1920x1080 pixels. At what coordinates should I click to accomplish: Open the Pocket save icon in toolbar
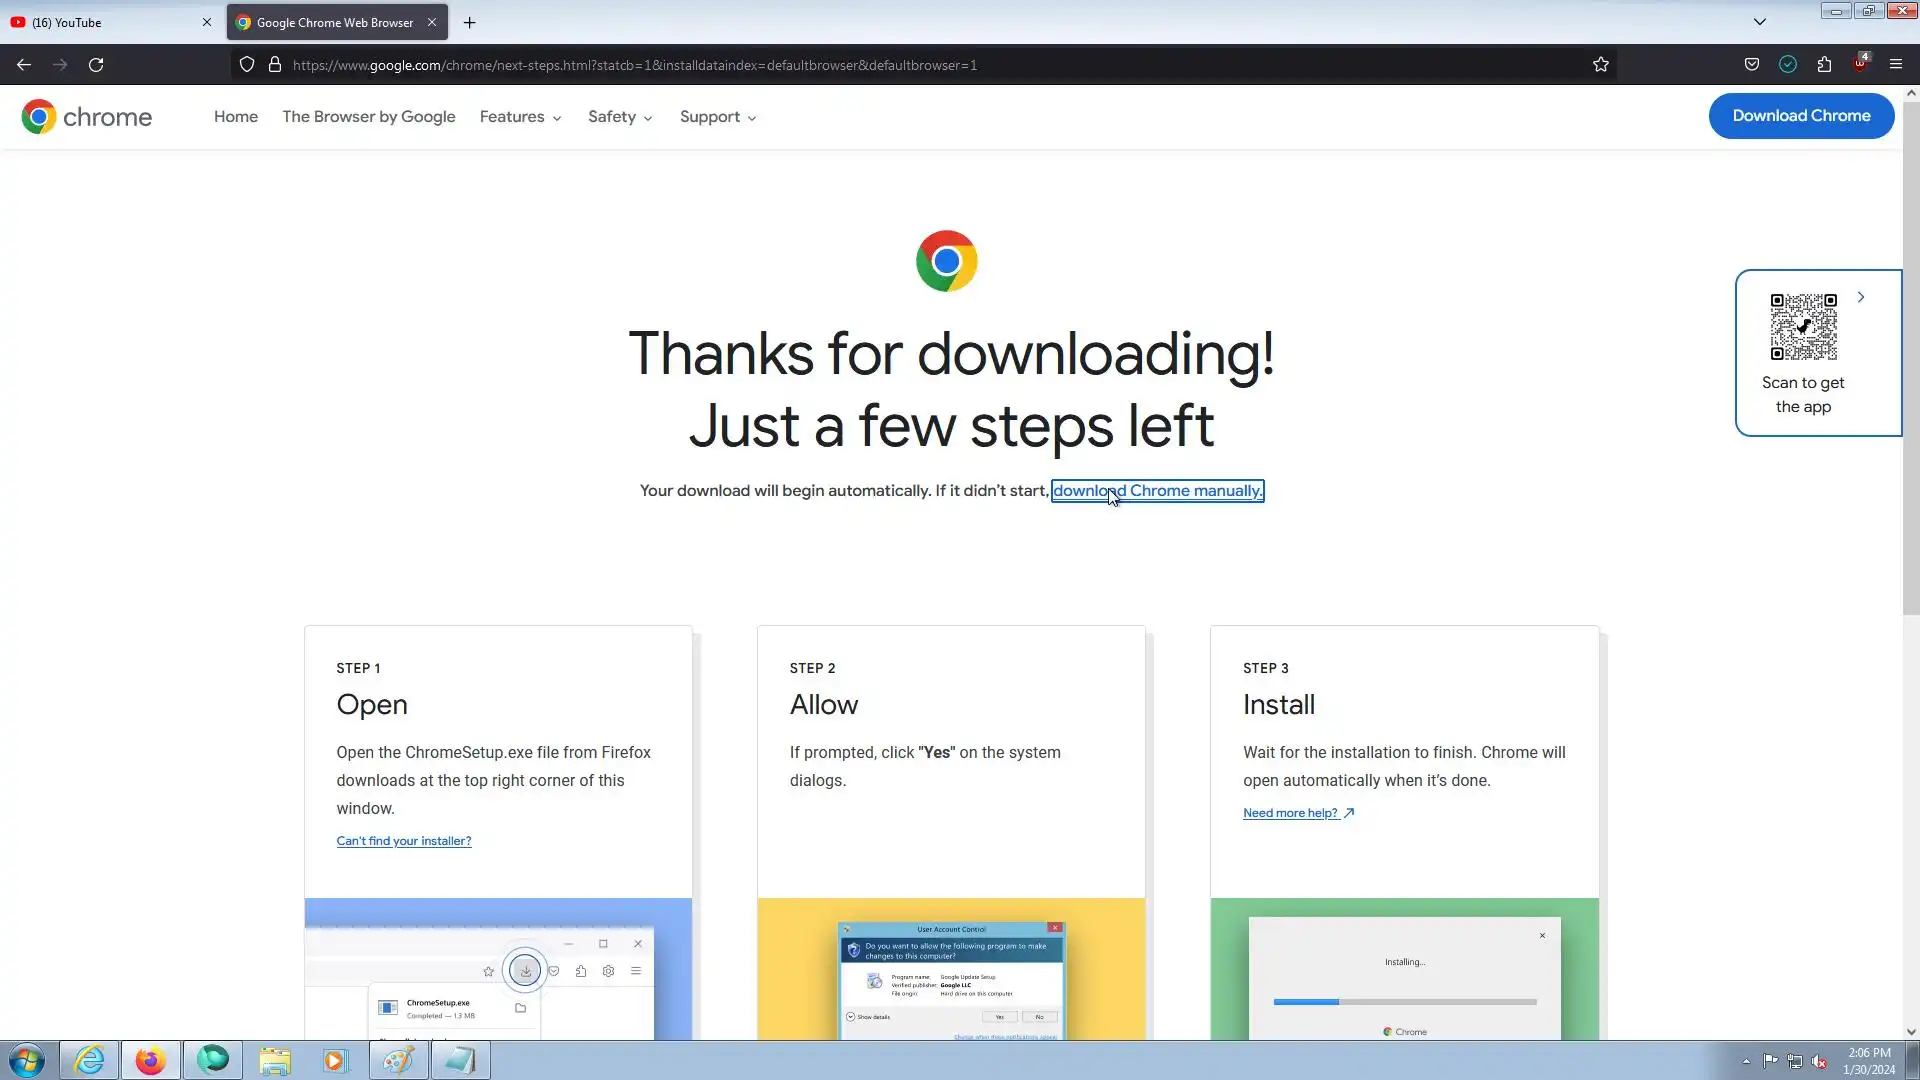(x=1752, y=65)
